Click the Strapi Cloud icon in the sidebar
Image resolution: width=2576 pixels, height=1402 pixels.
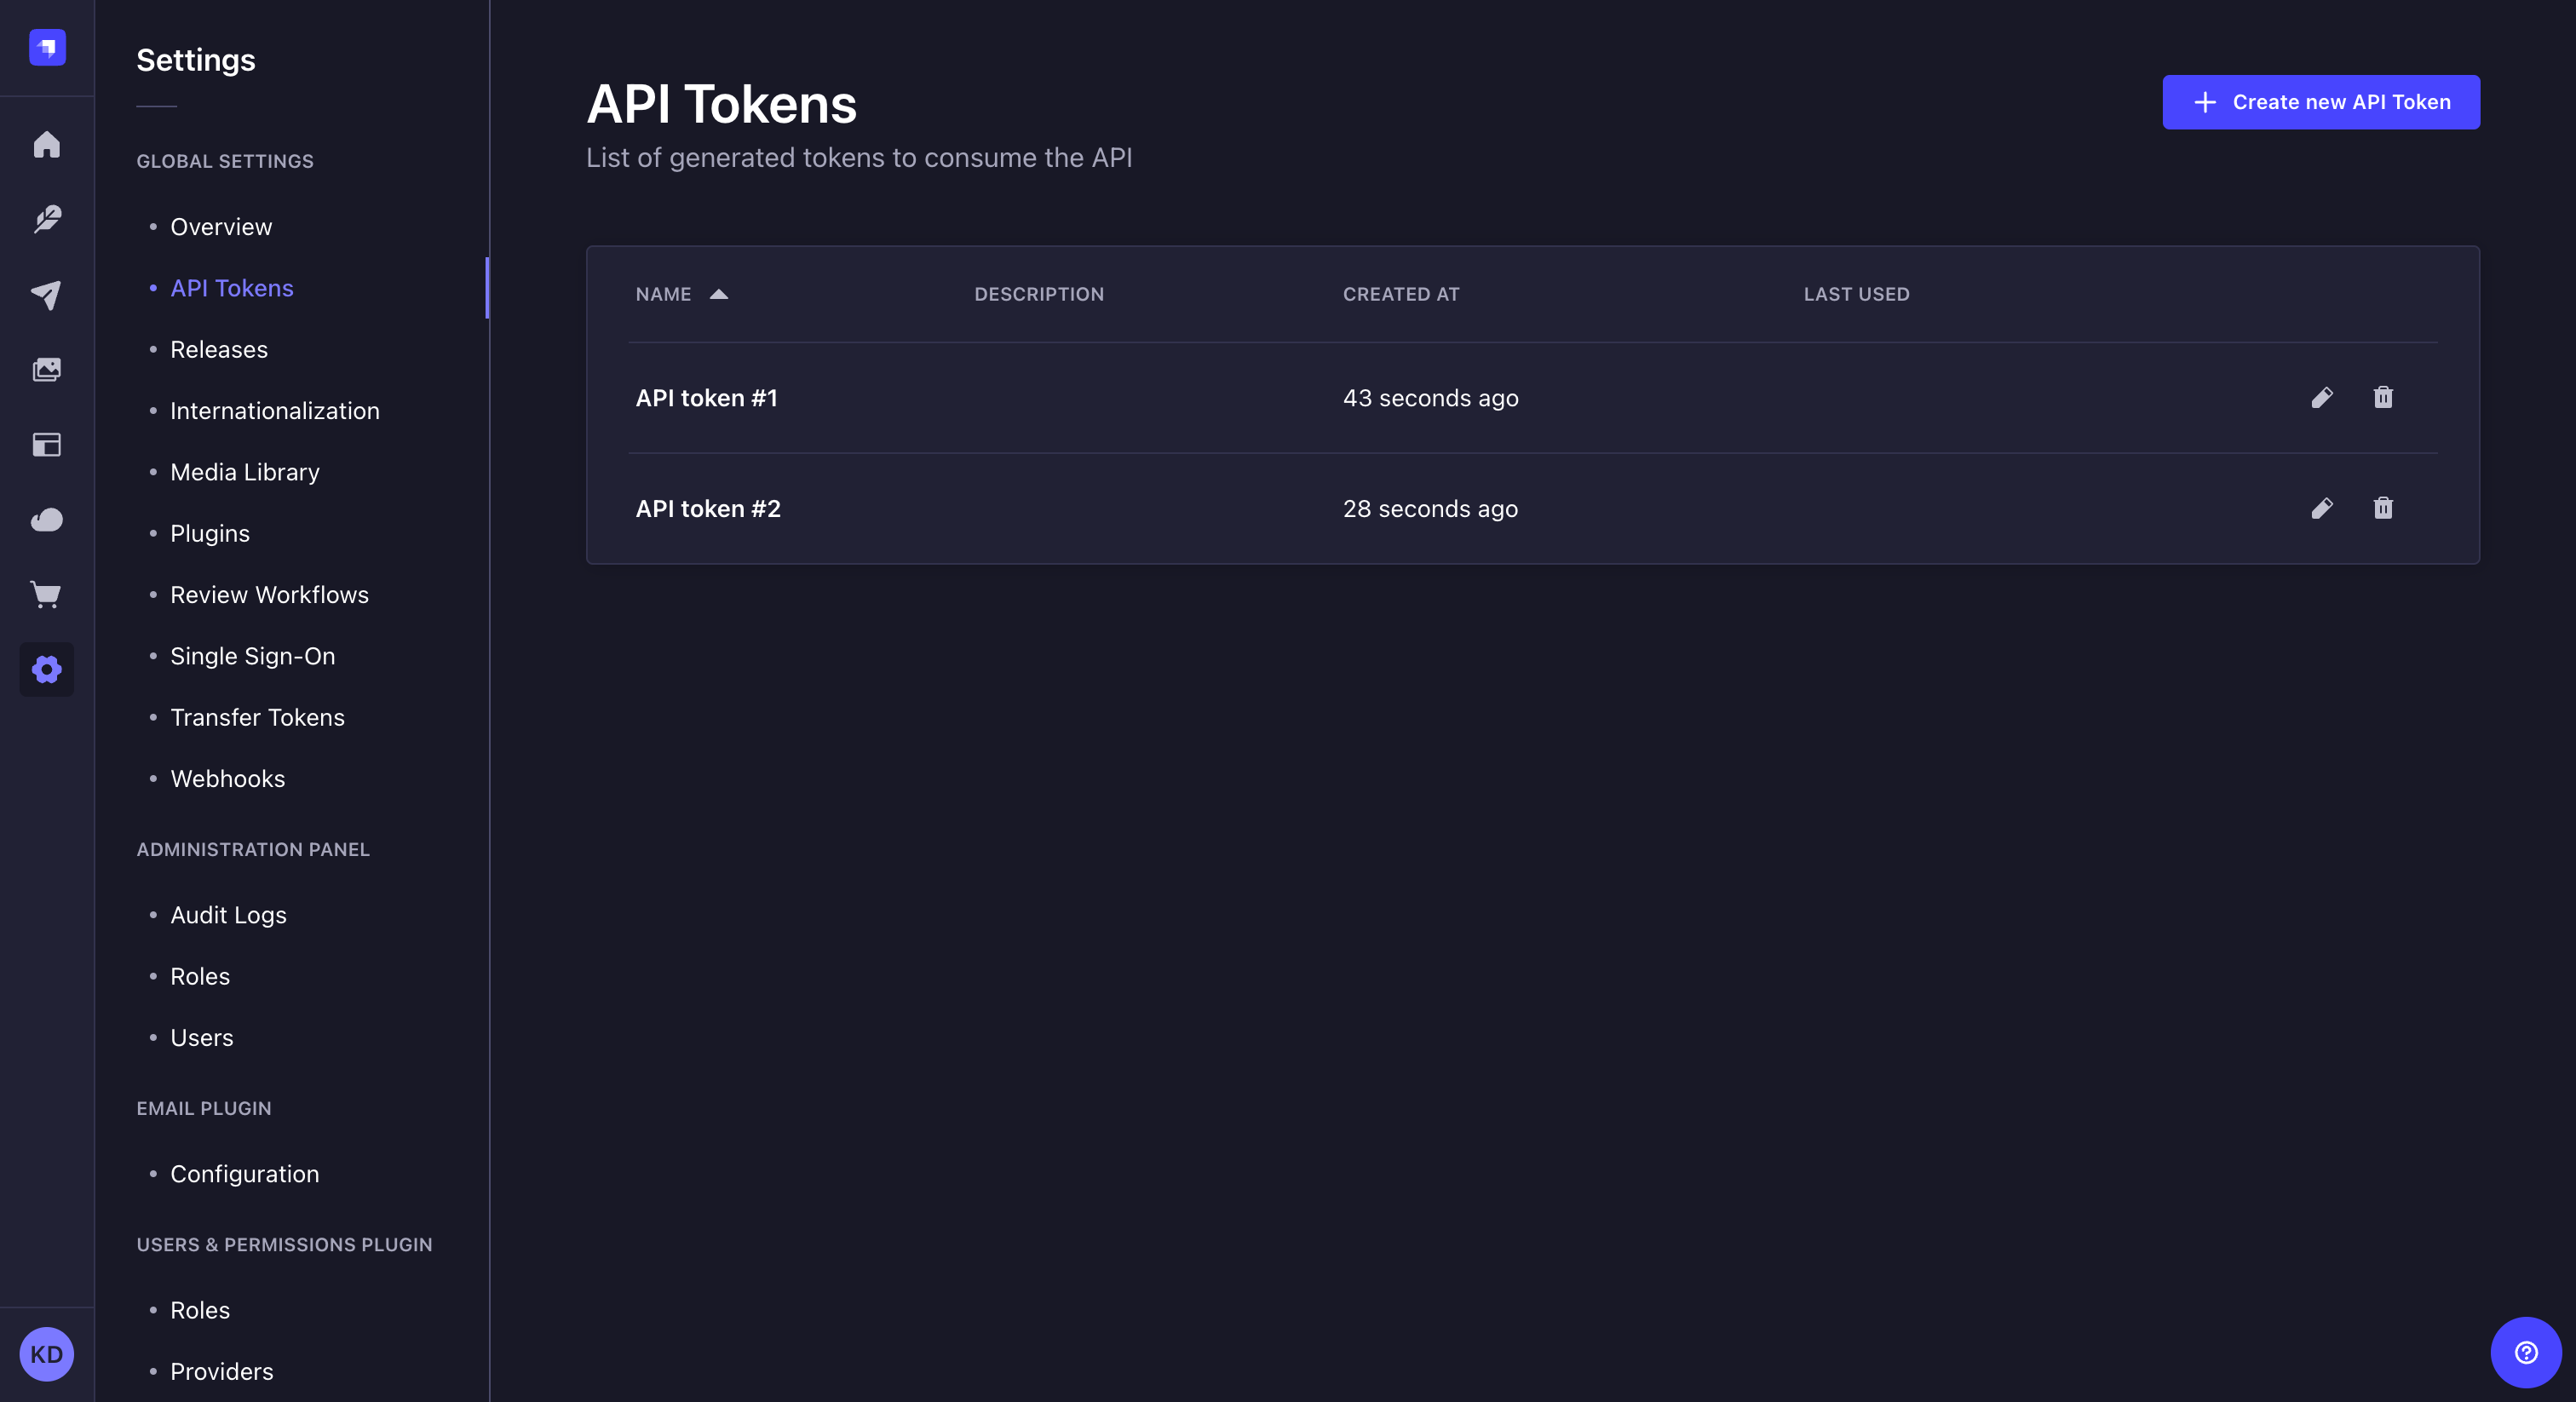(x=46, y=520)
